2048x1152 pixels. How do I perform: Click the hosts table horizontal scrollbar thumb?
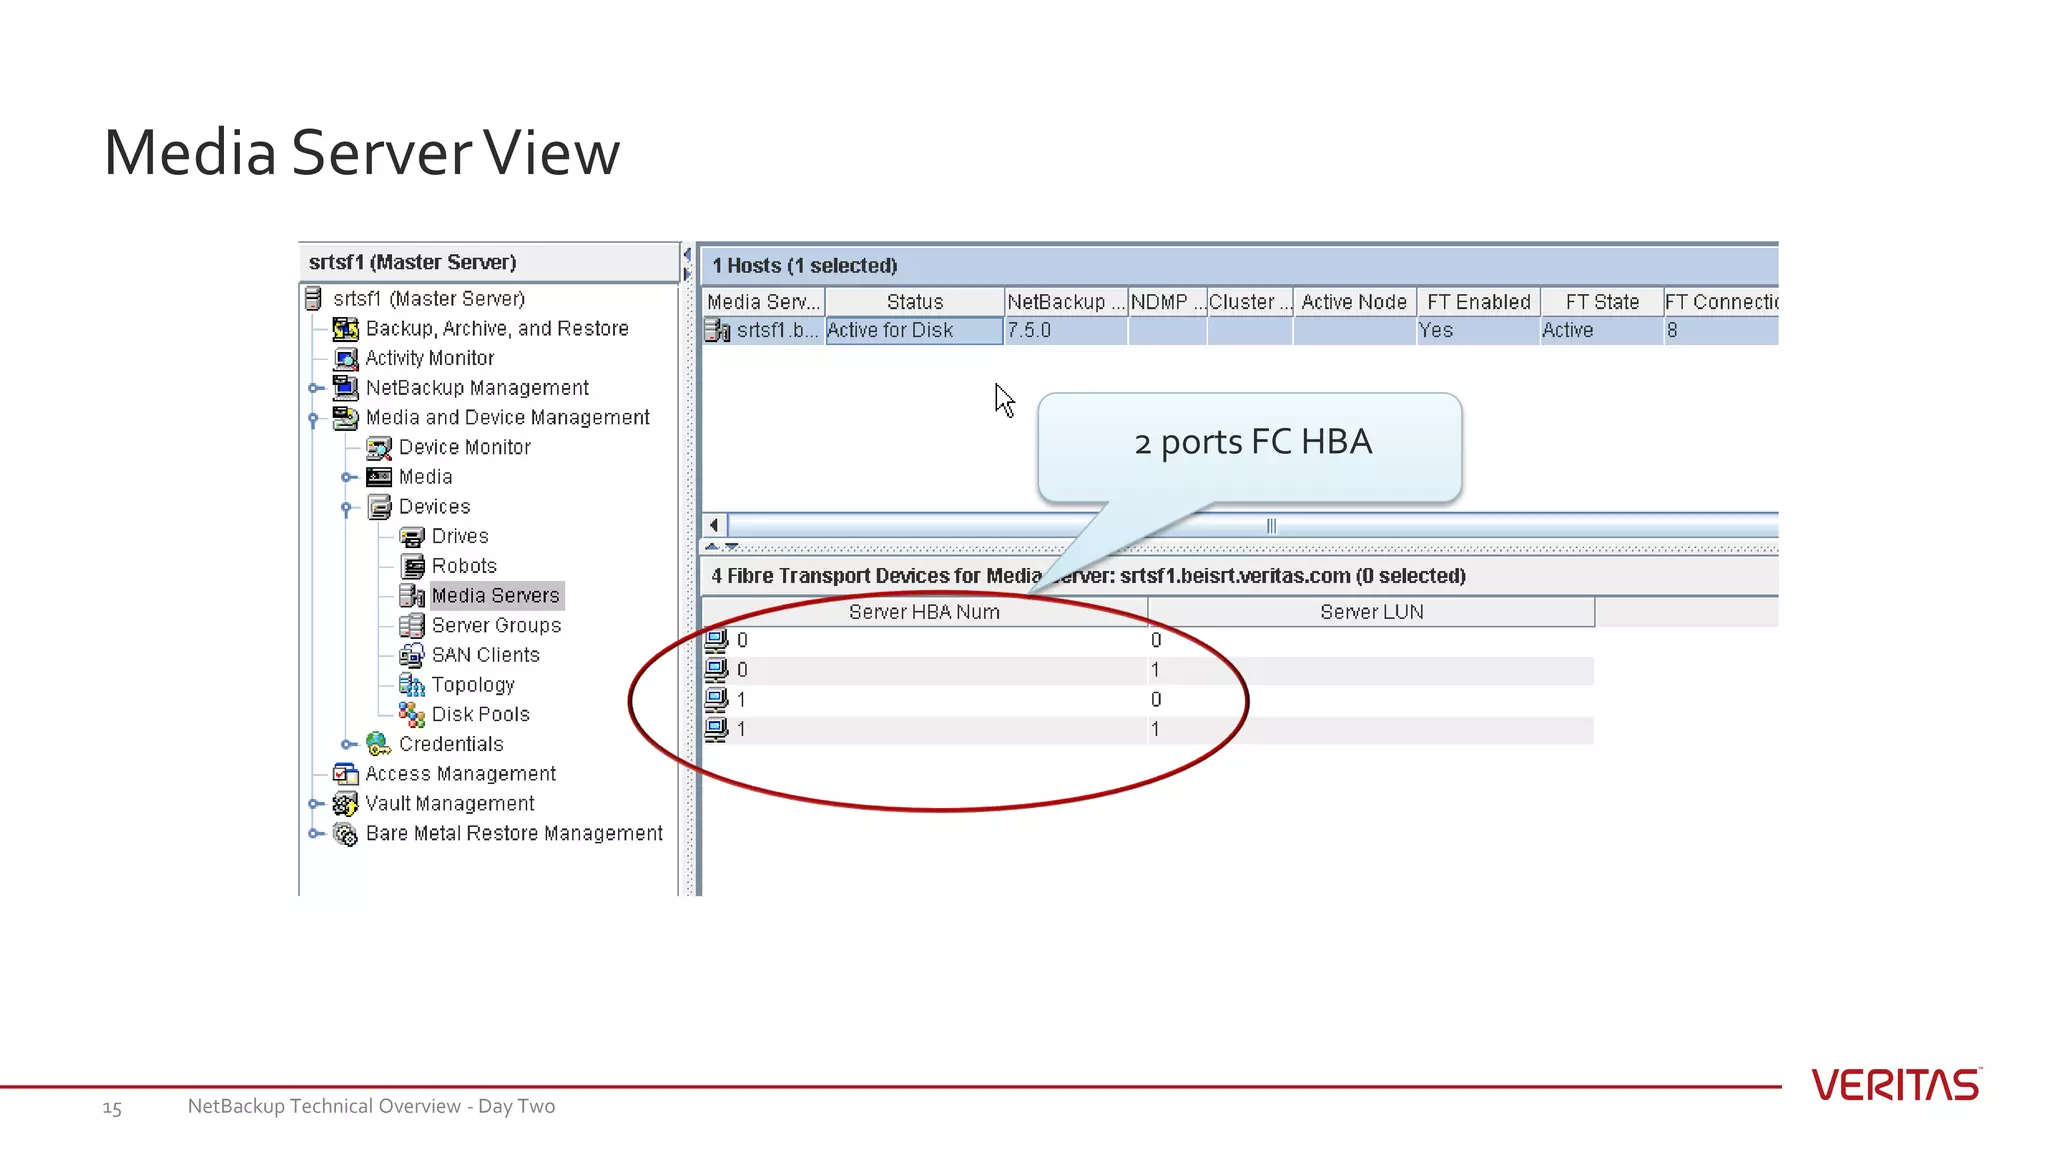pyautogui.click(x=1253, y=525)
